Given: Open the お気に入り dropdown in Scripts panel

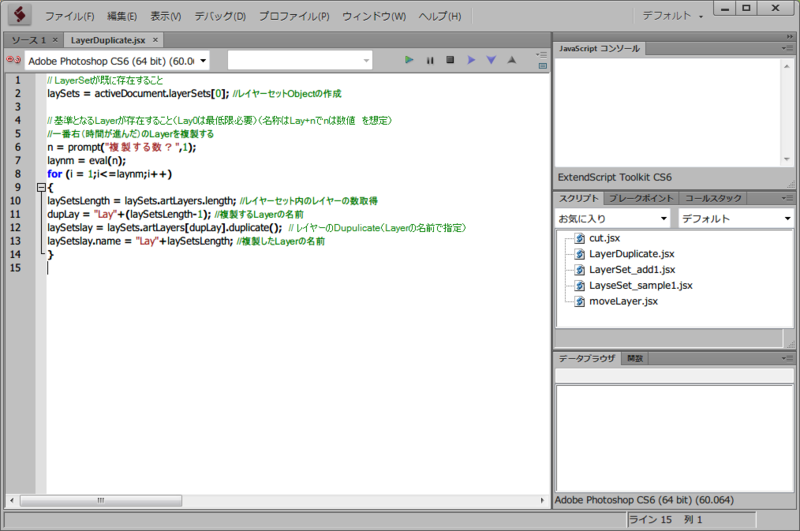Looking at the screenshot, I should 612,218.
